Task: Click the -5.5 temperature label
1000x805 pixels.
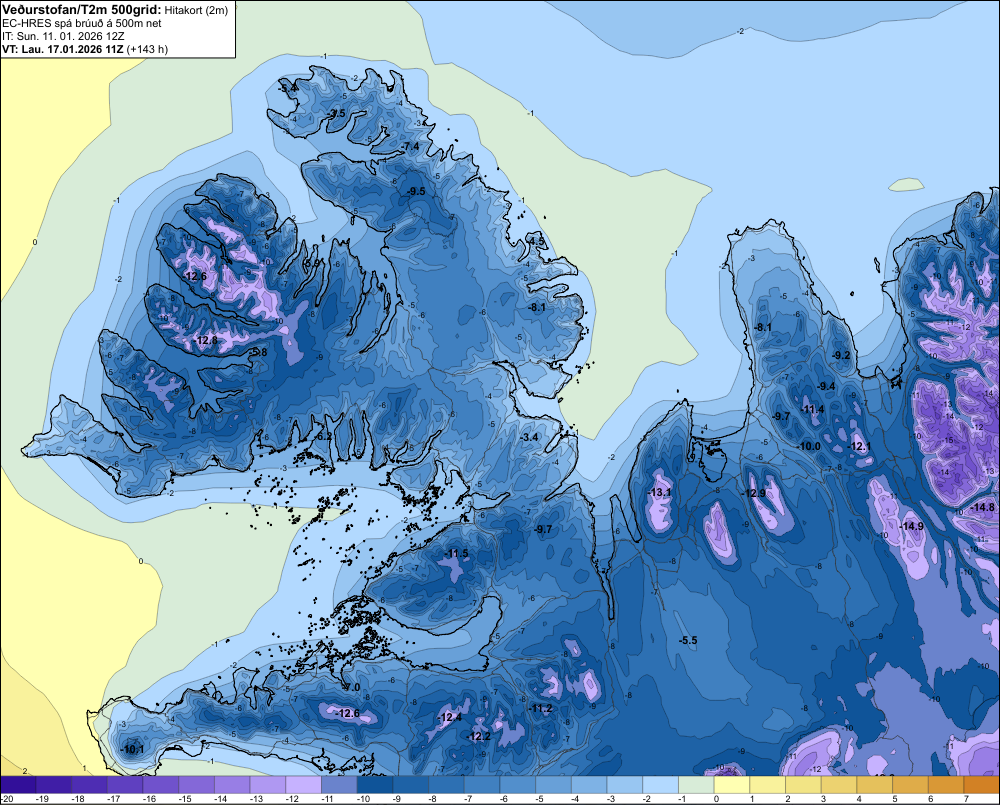Action: click(688, 640)
